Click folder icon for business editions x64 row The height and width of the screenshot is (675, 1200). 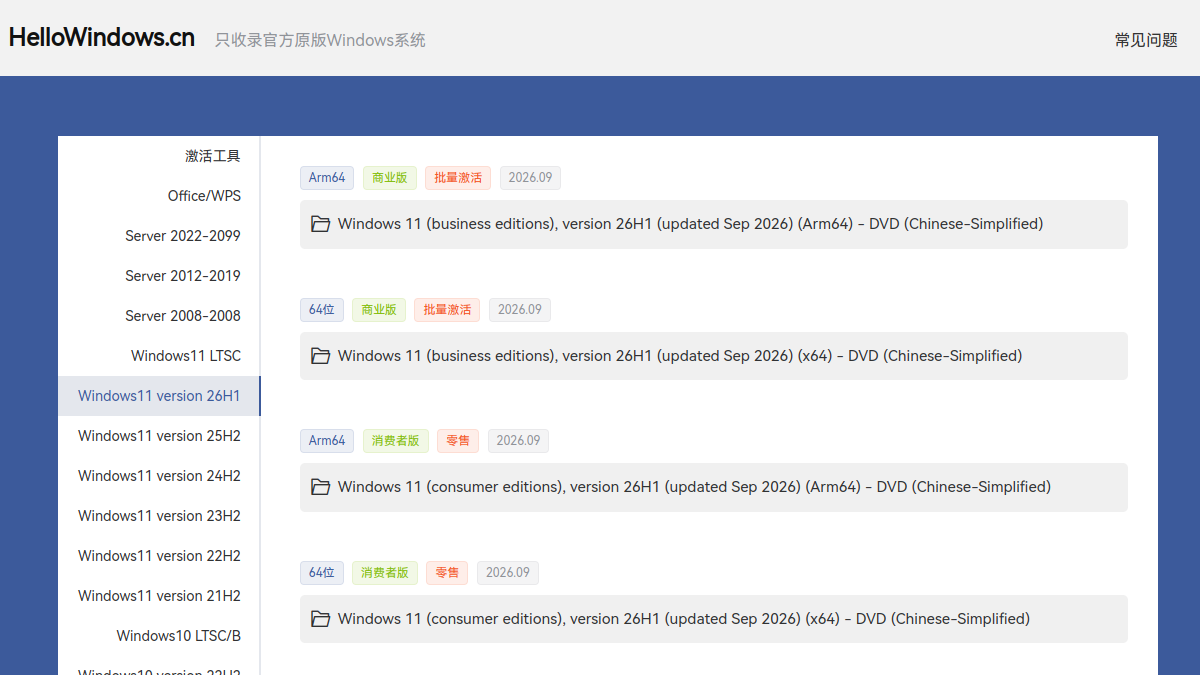(320, 356)
